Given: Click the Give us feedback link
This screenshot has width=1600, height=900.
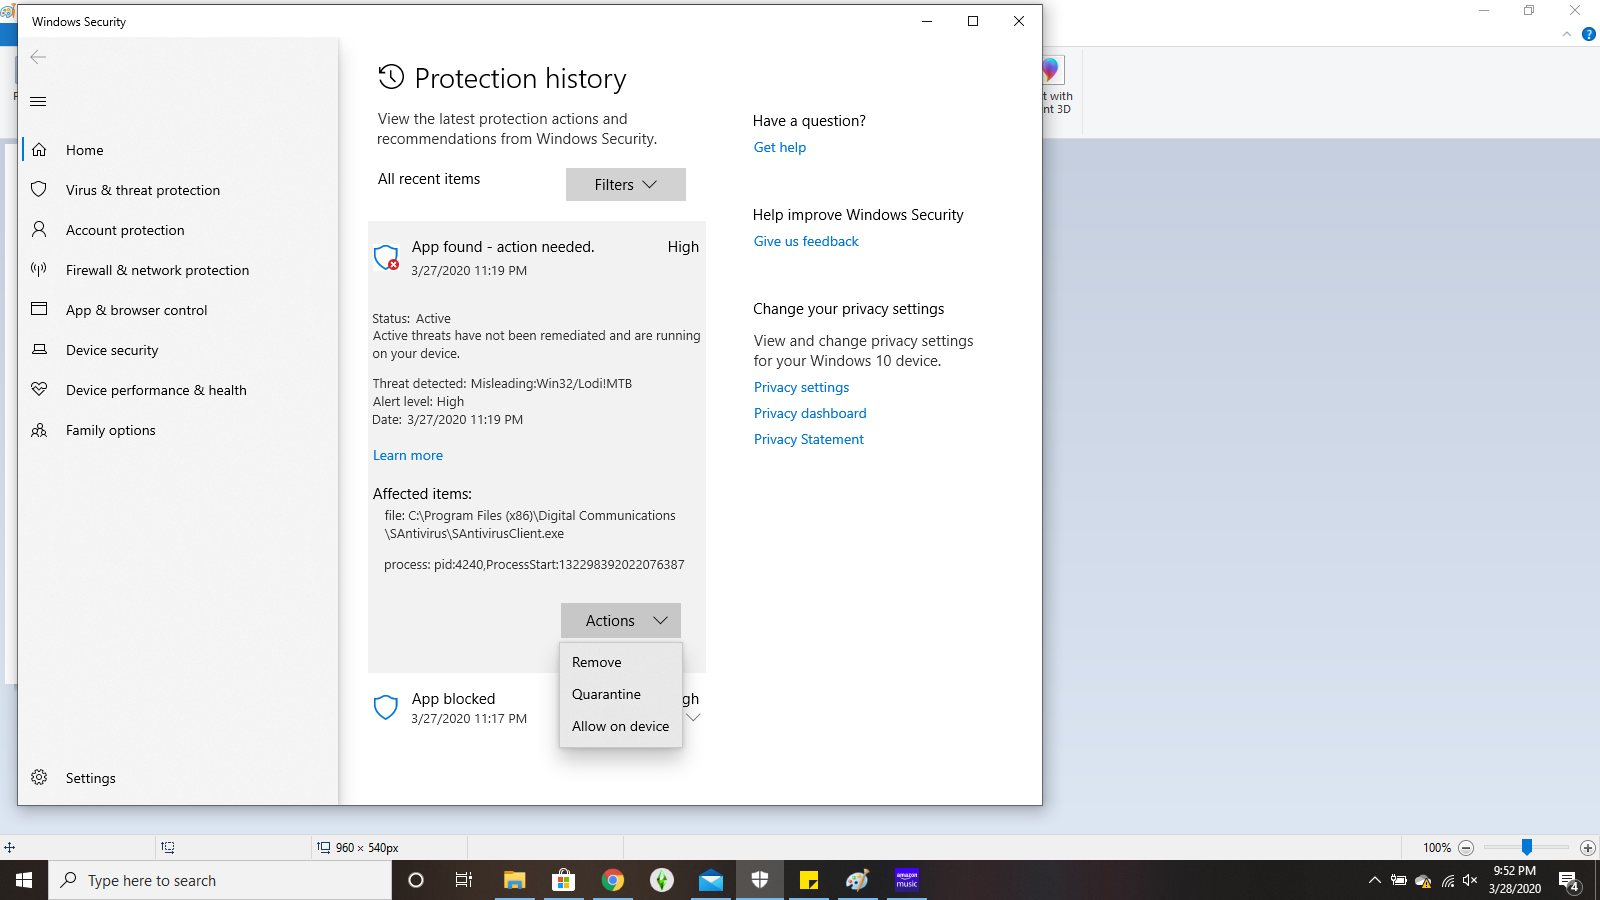Looking at the screenshot, I should click(806, 241).
